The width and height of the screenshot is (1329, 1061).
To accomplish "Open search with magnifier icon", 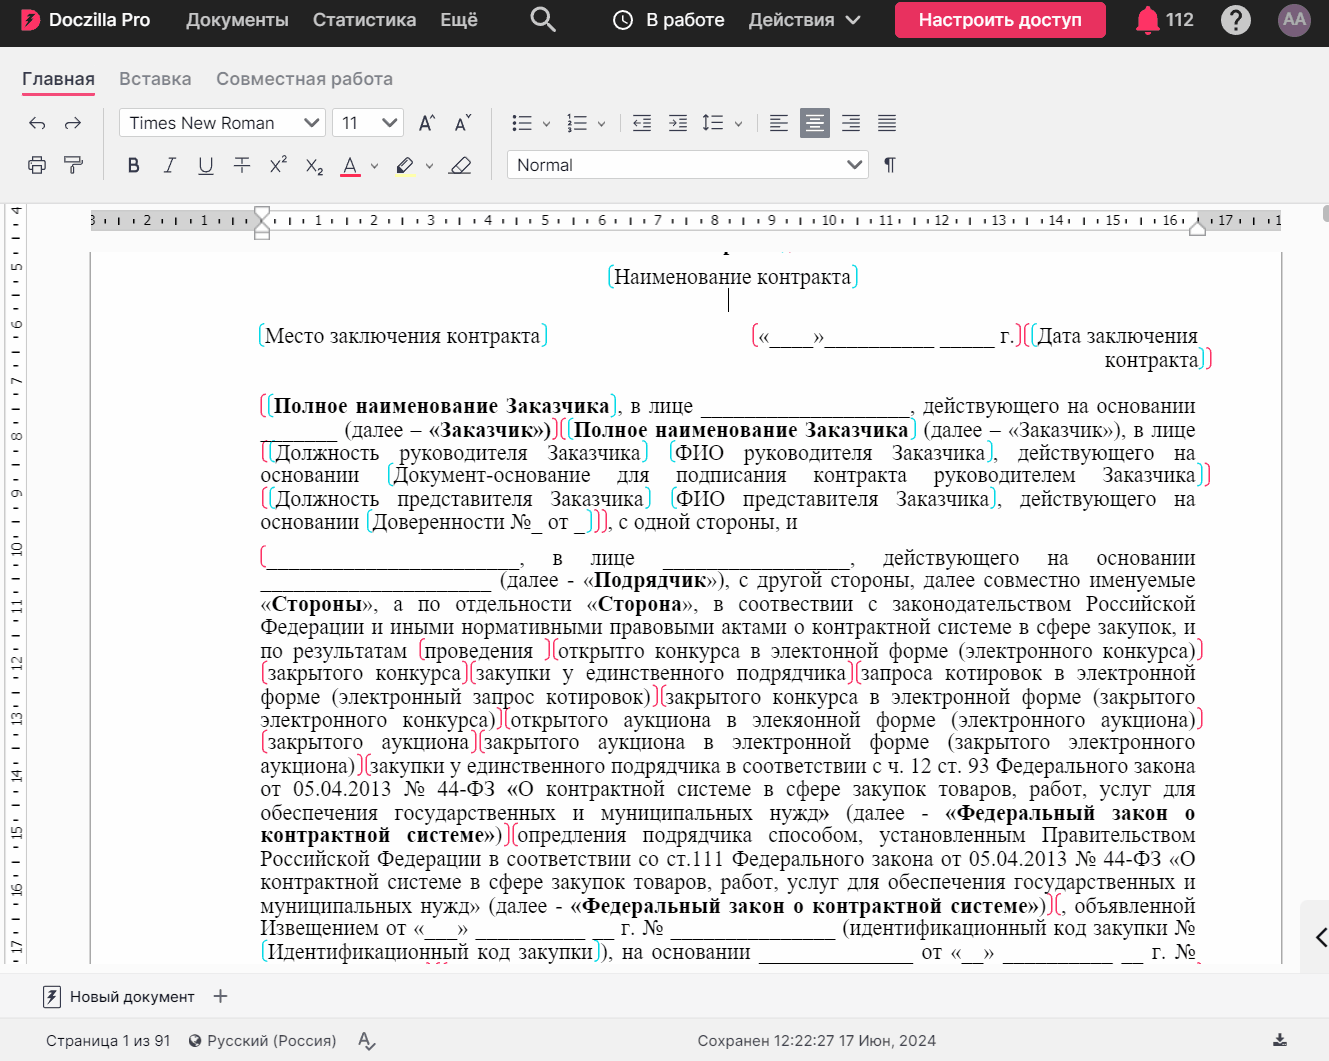I will coord(543,20).
